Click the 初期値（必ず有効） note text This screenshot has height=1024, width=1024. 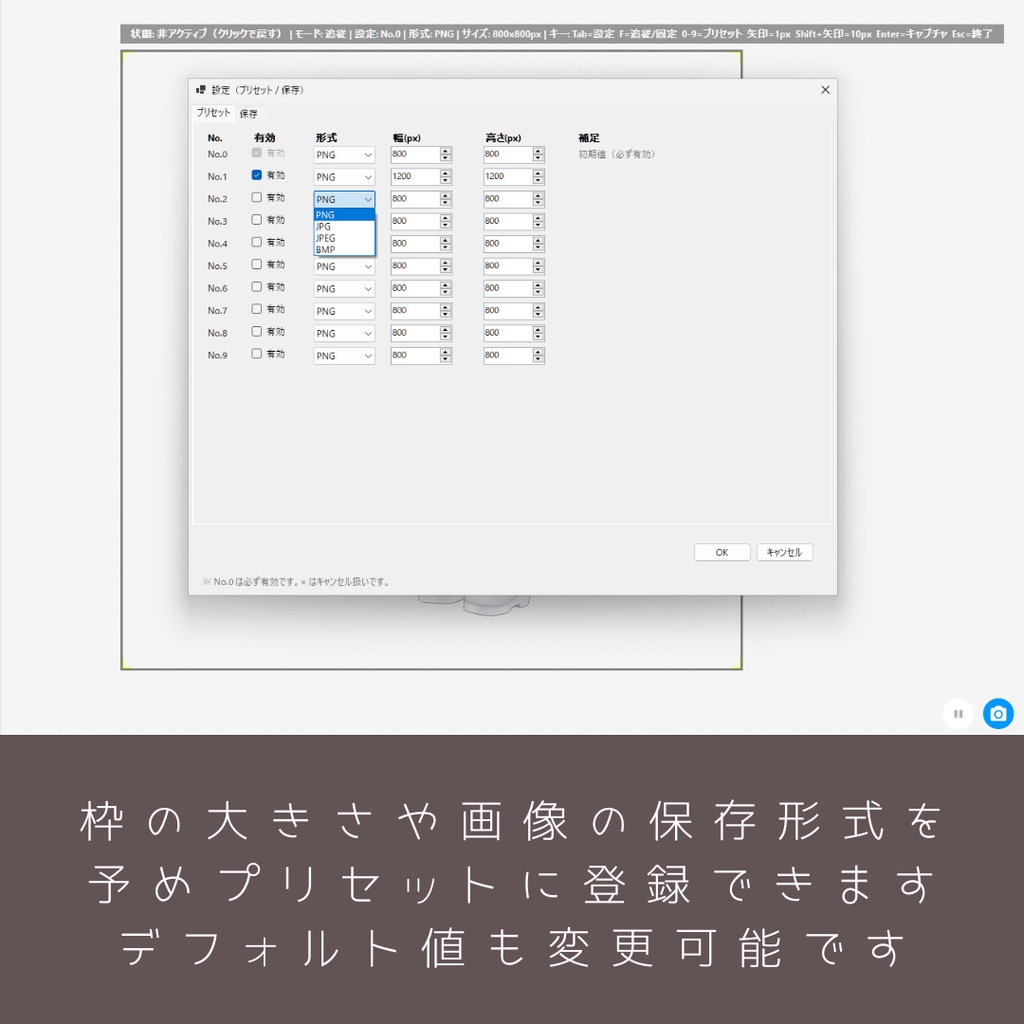click(x=616, y=154)
